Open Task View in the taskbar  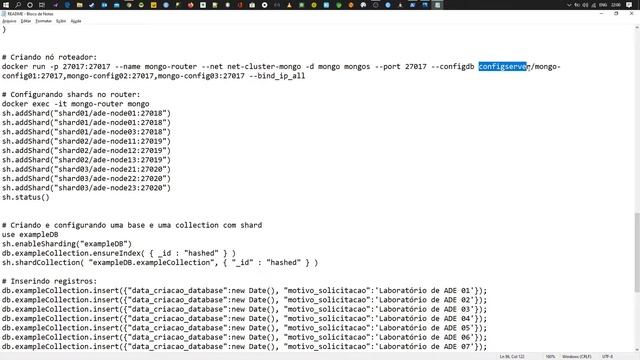pyautogui.click(x=42, y=5)
